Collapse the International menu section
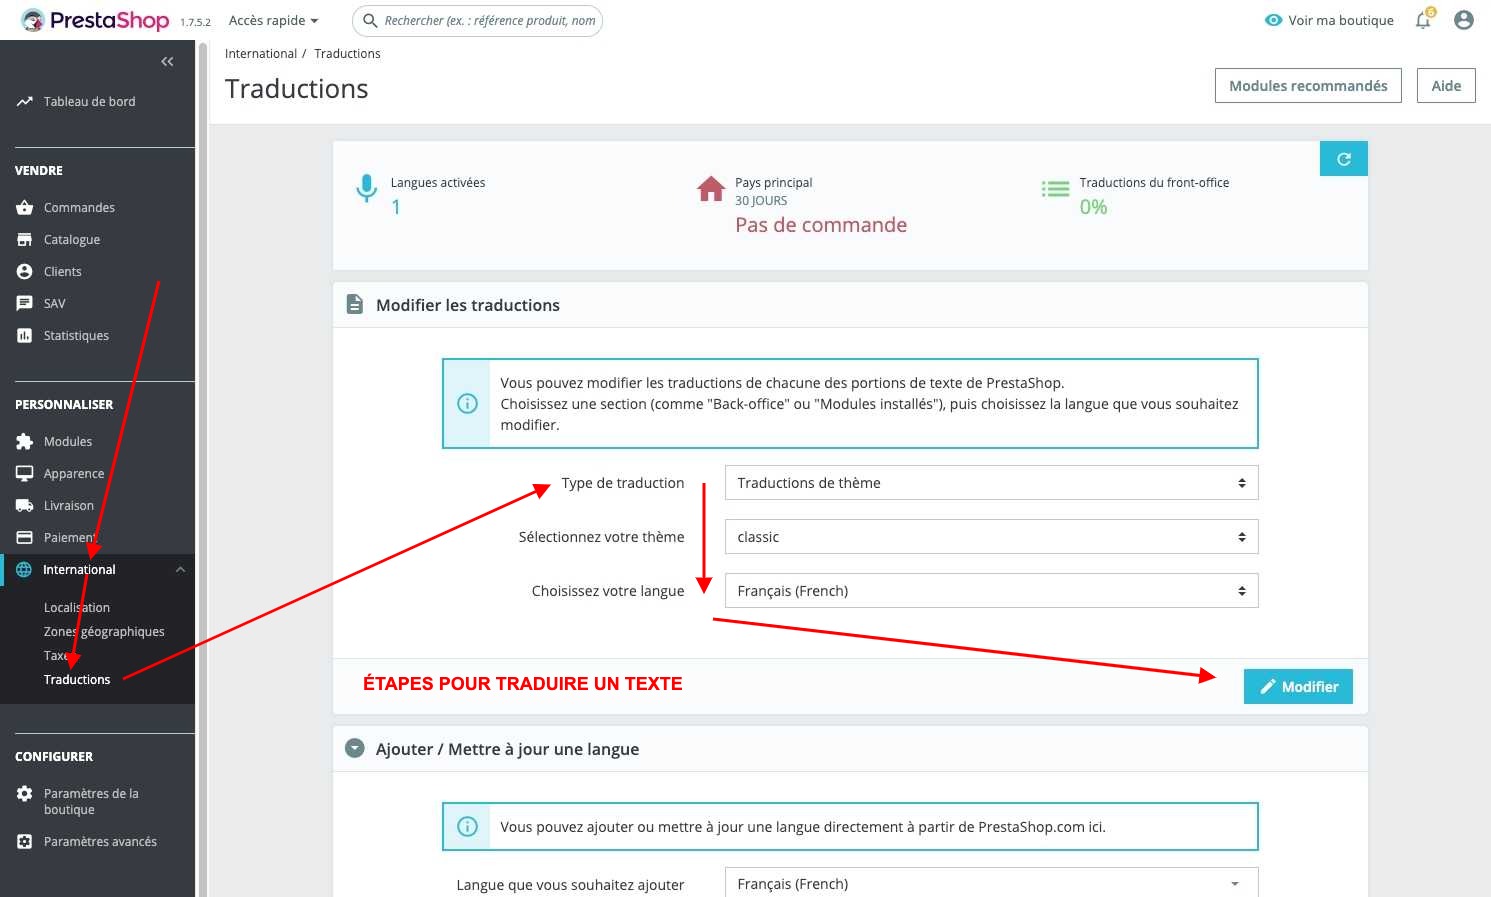This screenshot has width=1491, height=897. click(180, 570)
